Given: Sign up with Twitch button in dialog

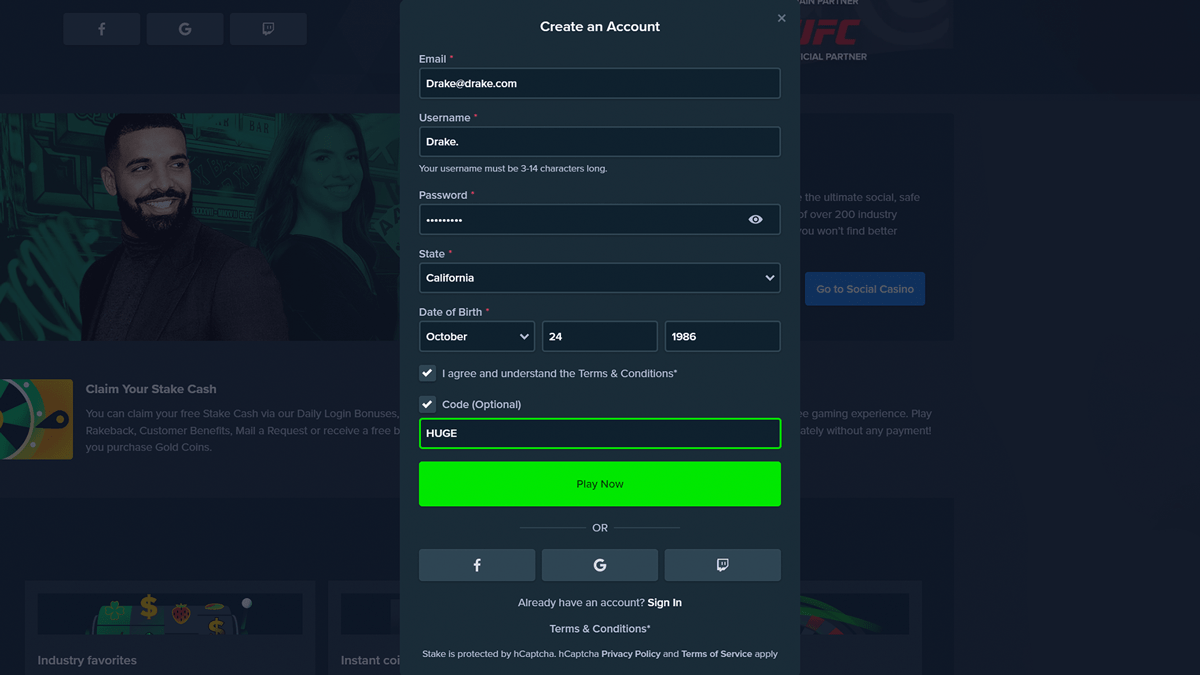Looking at the screenshot, I should pos(723,565).
